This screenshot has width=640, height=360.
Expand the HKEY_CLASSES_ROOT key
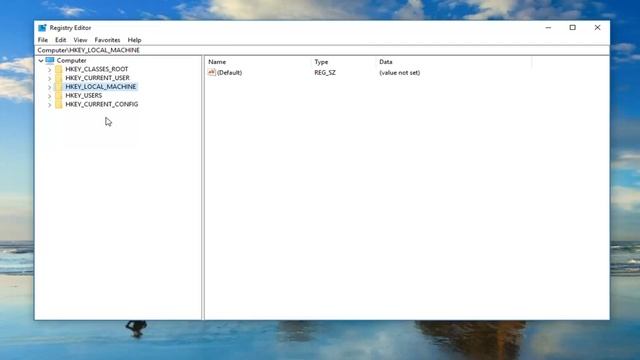pos(49,69)
